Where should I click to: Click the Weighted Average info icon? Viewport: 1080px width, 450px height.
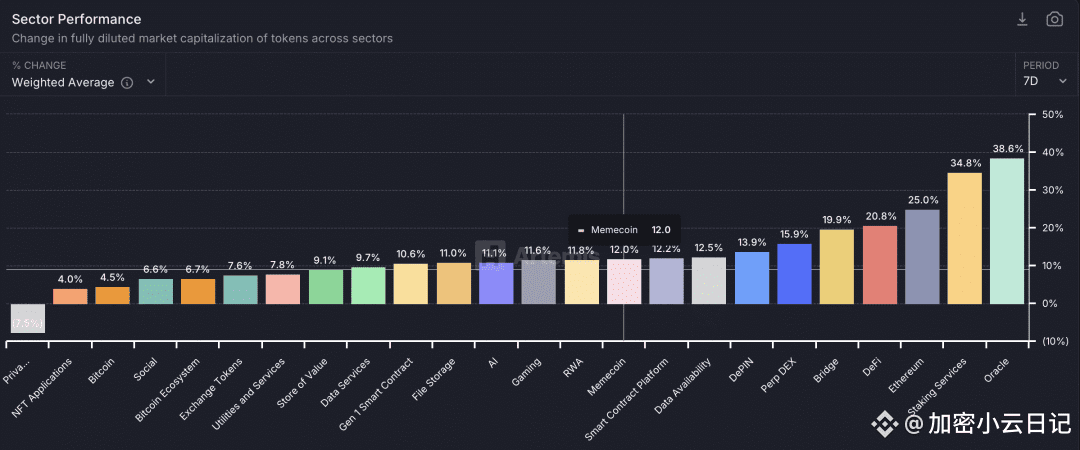click(127, 83)
